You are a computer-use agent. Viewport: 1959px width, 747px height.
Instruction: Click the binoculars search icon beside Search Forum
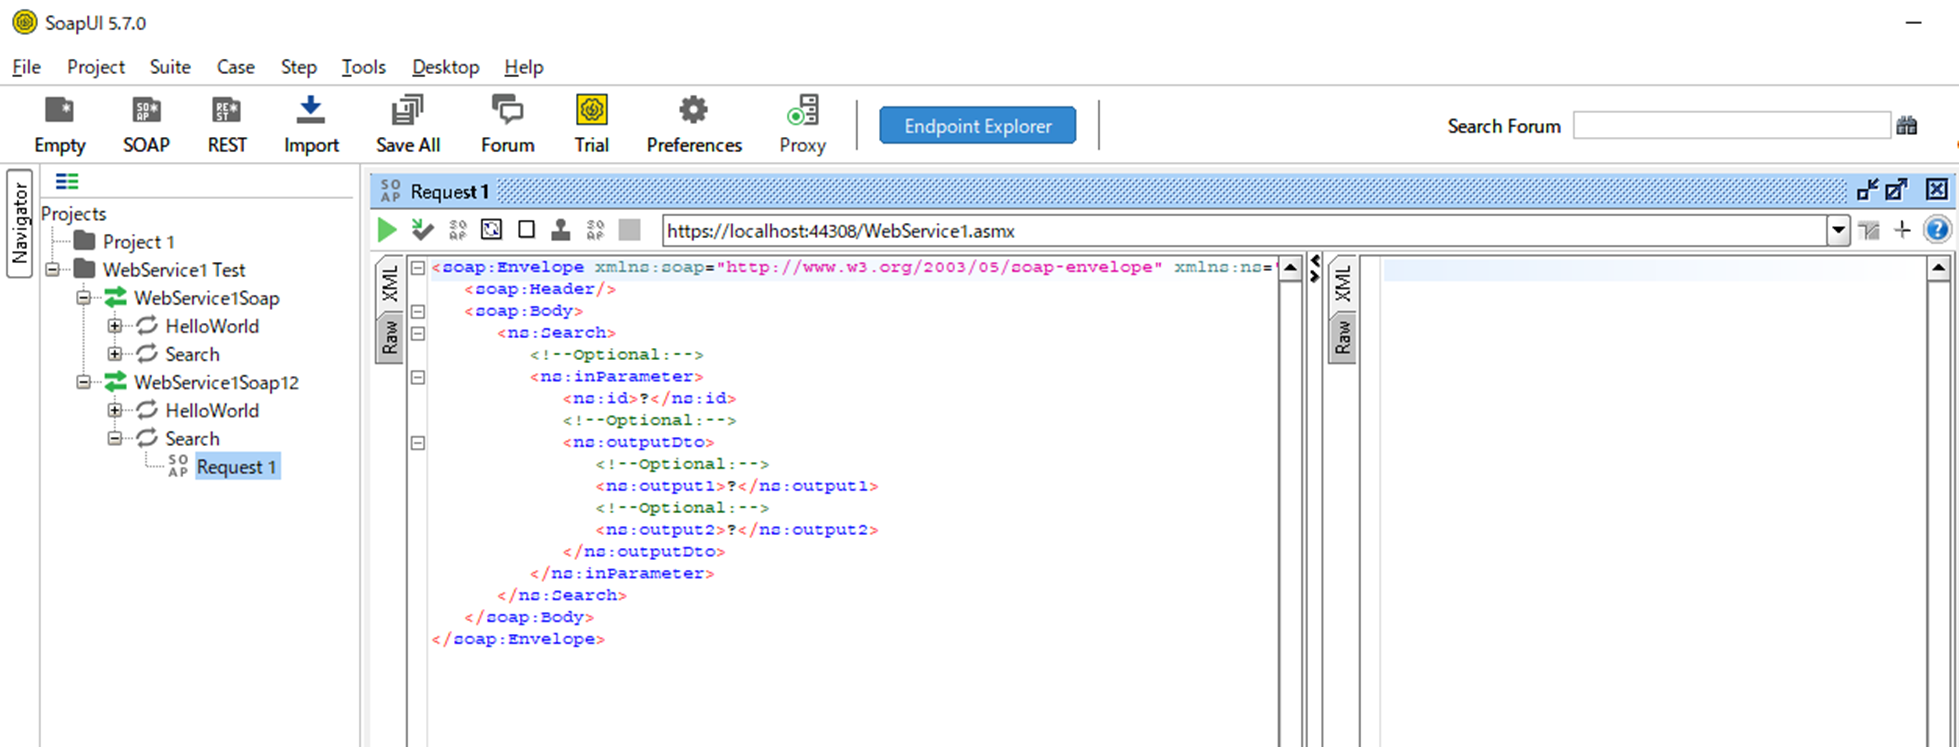[x=1907, y=125]
